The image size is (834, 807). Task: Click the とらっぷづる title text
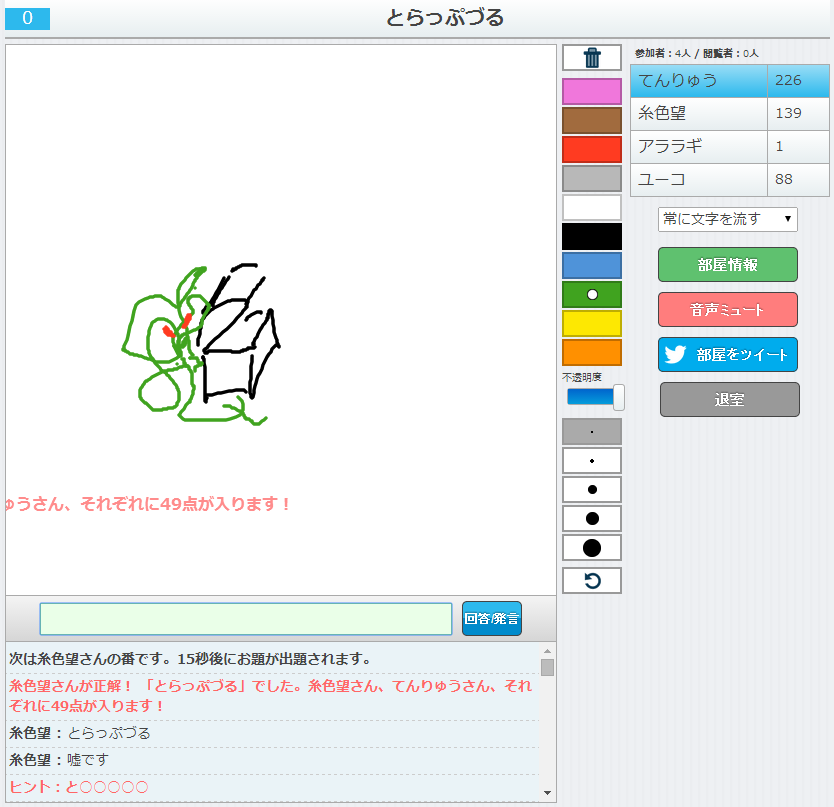click(445, 18)
